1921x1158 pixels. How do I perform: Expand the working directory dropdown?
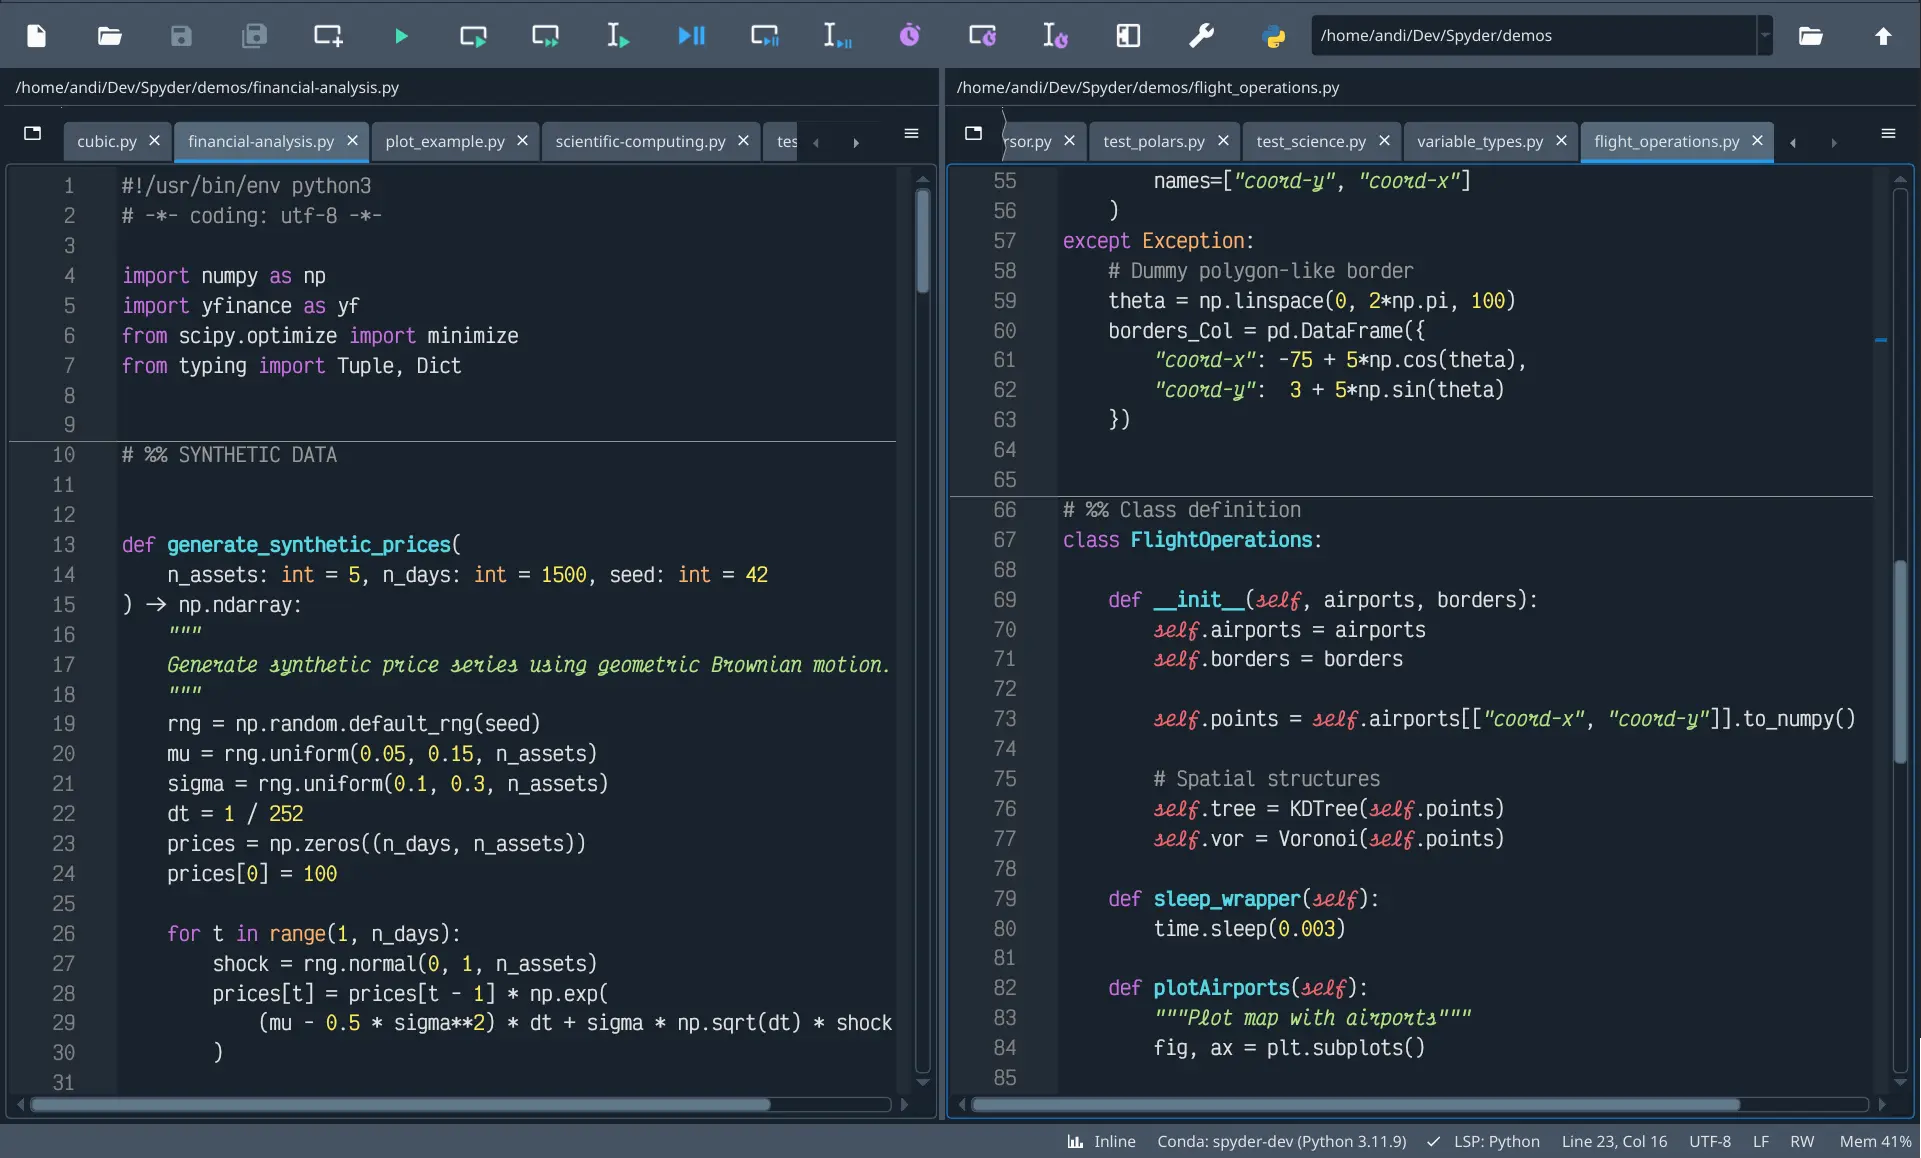click(x=1765, y=36)
